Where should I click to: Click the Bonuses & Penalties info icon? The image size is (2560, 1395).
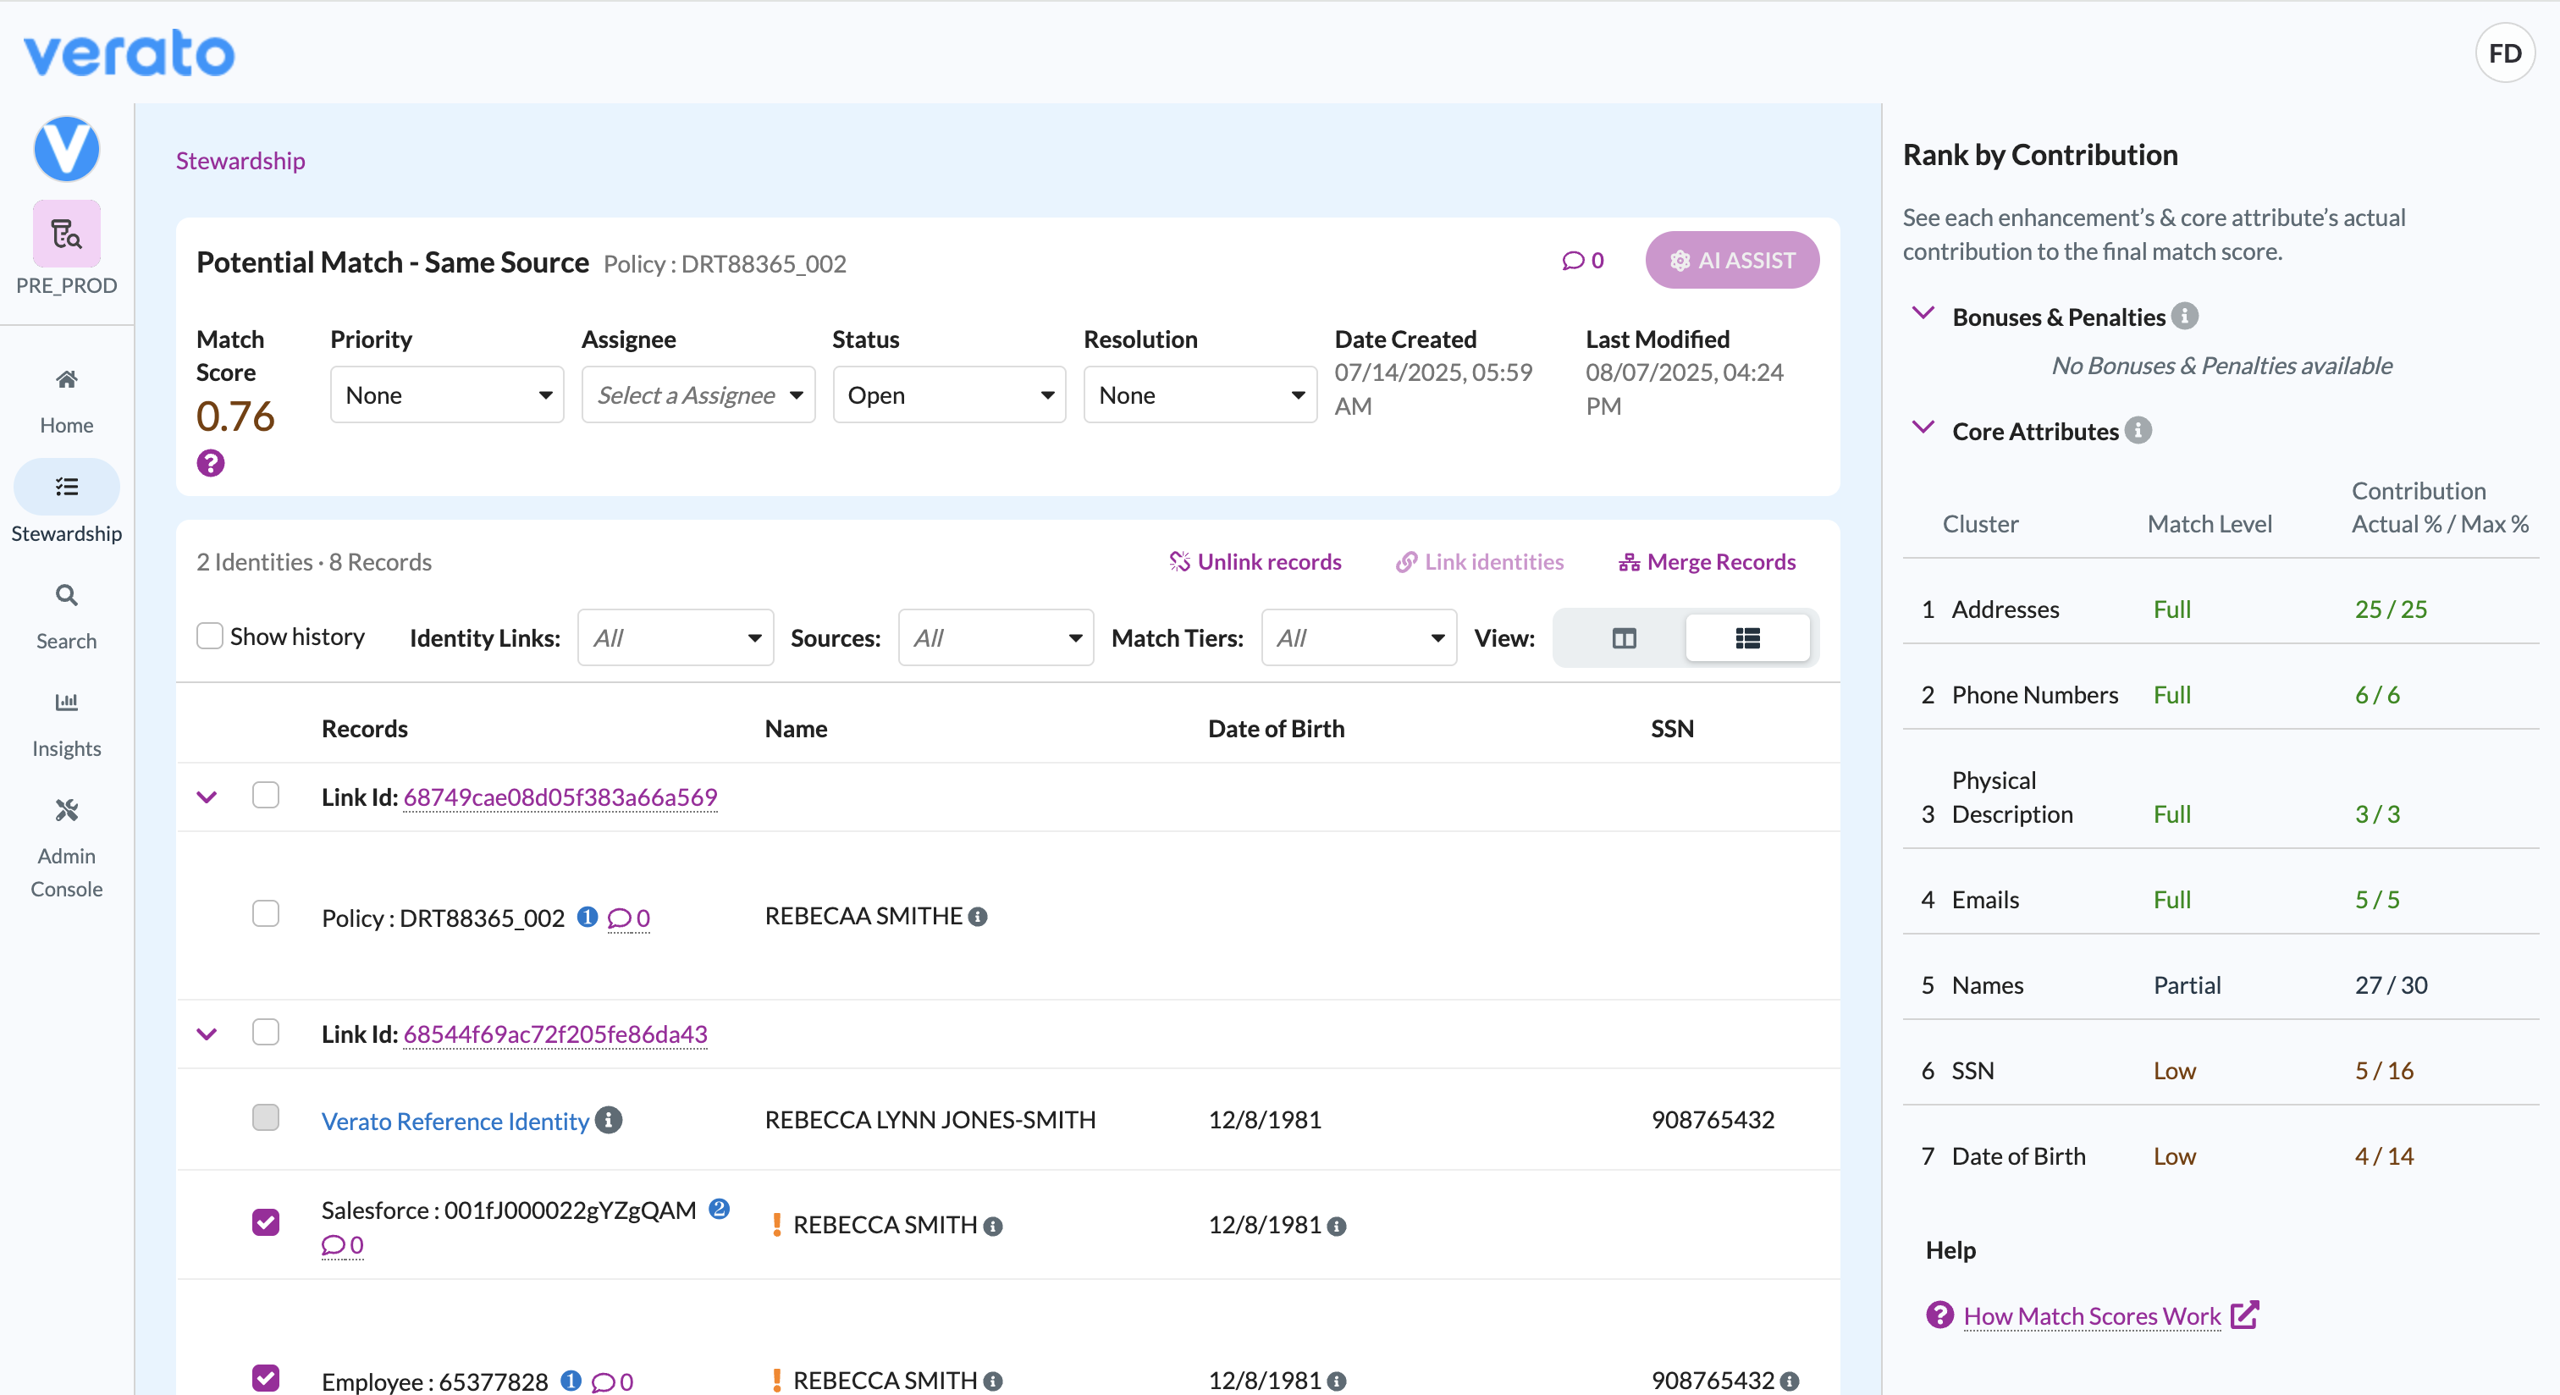[x=2186, y=316]
